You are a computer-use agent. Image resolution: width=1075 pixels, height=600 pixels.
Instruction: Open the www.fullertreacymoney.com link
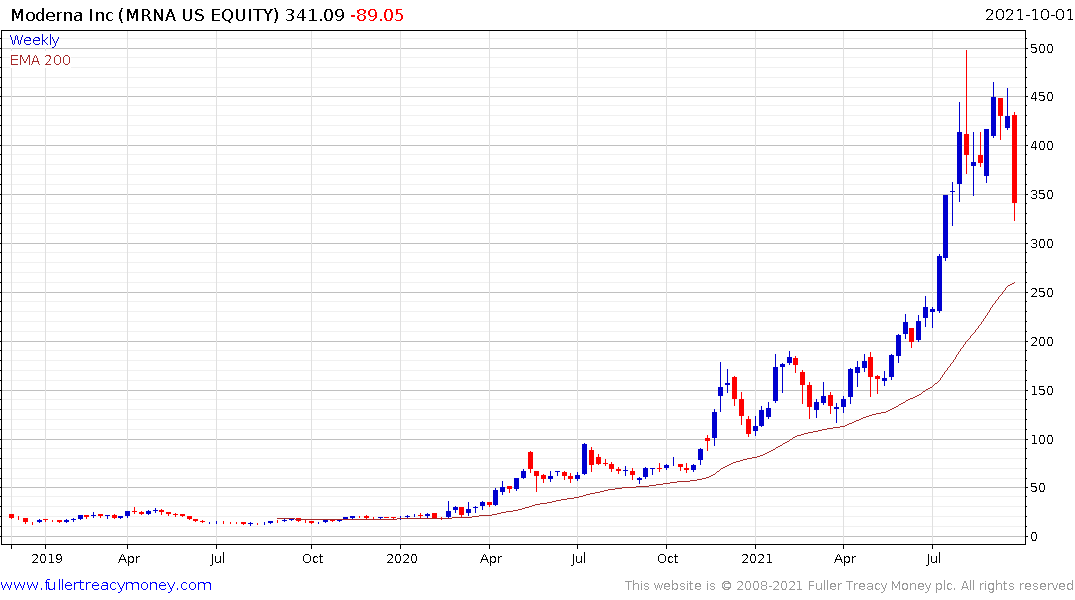pyautogui.click(x=106, y=585)
